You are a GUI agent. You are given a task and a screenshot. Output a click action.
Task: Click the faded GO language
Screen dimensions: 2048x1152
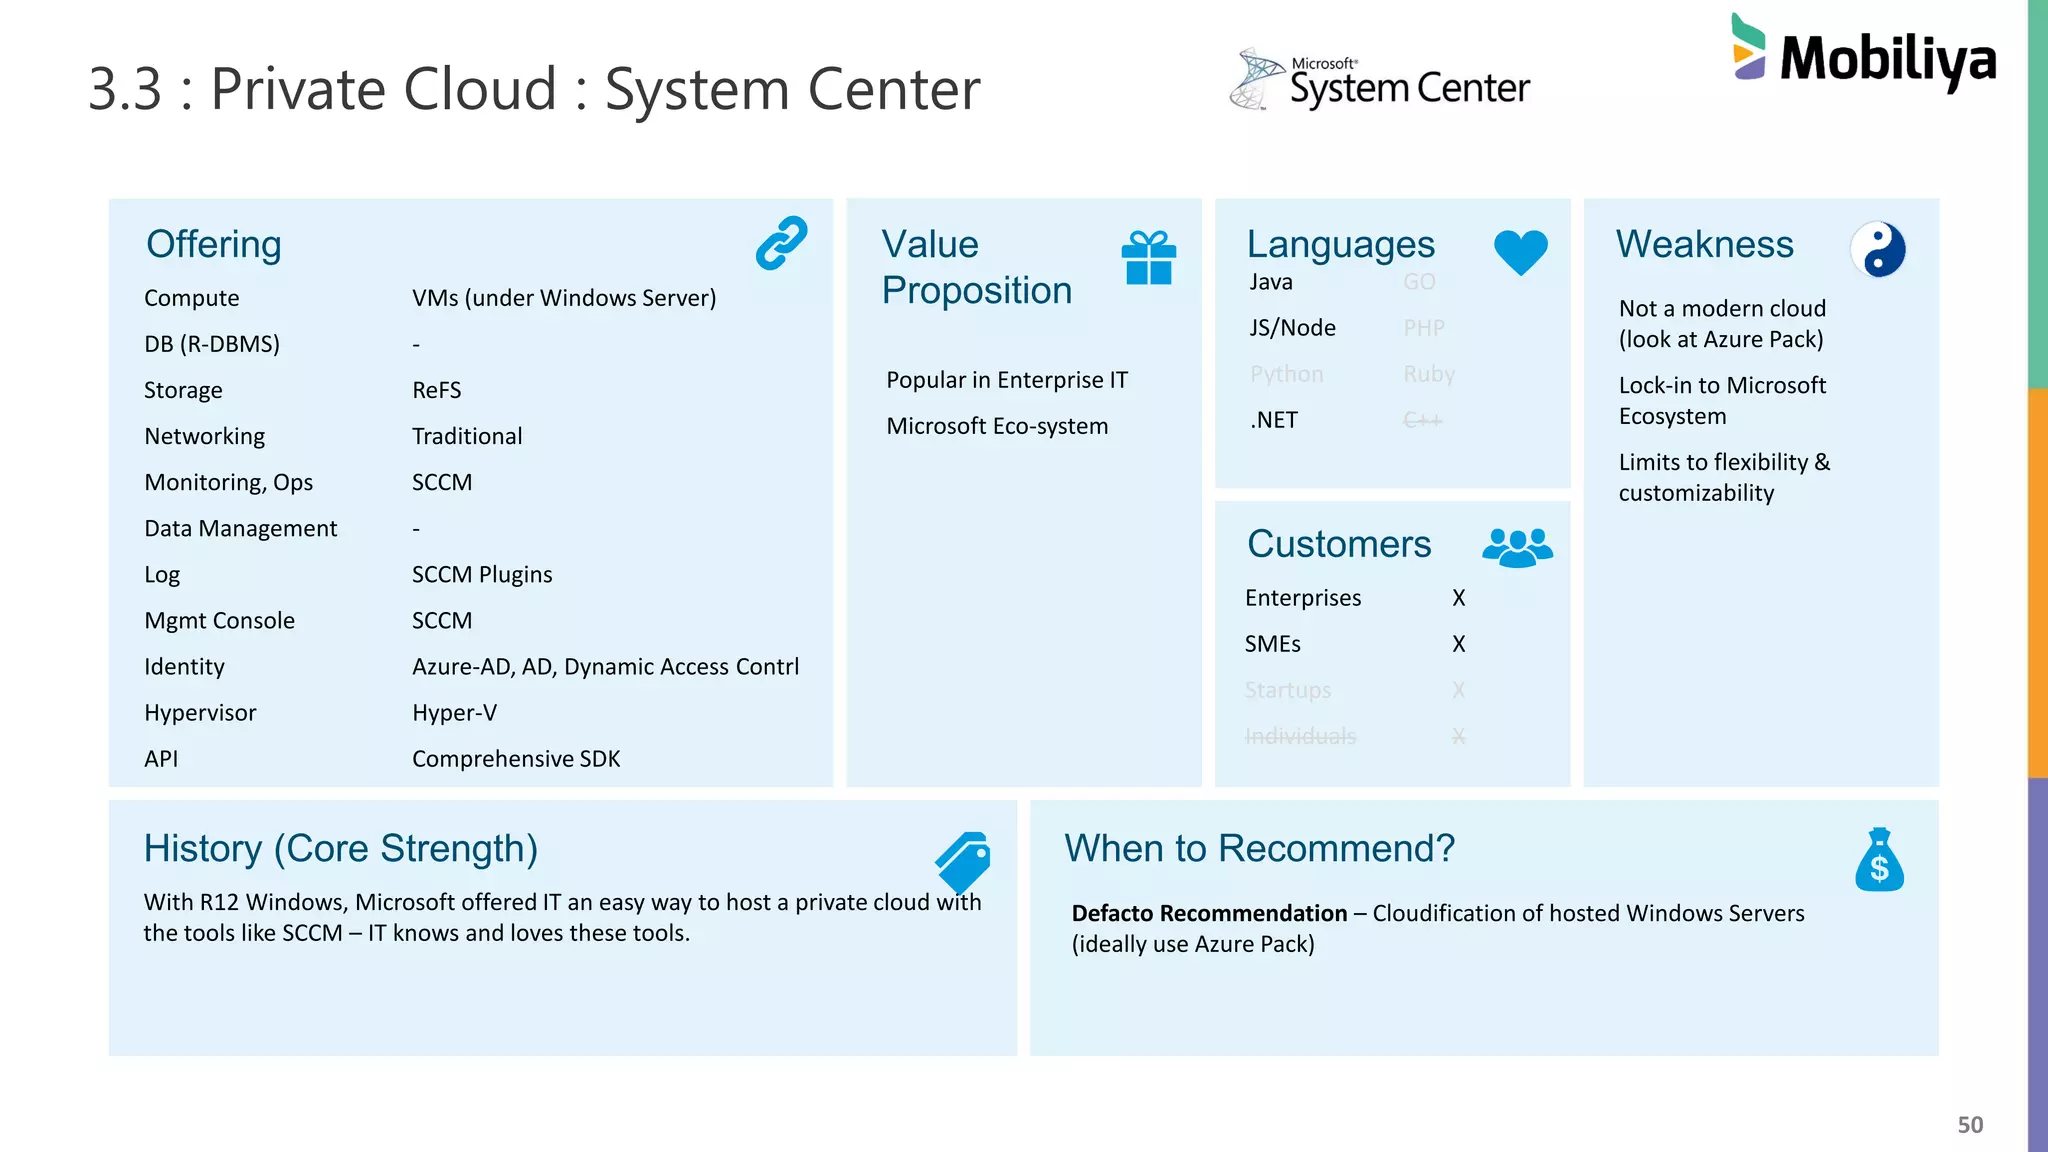point(1419,282)
